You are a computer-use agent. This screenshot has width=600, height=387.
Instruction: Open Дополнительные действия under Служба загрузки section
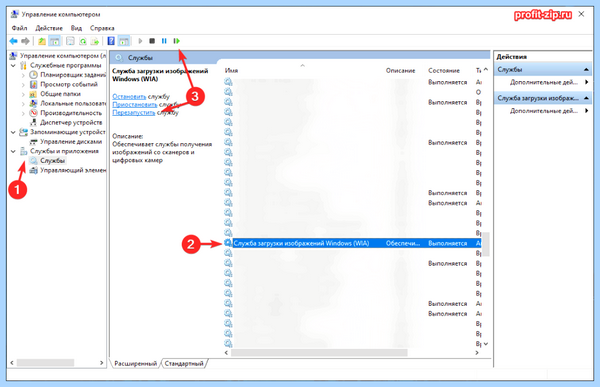544,111
